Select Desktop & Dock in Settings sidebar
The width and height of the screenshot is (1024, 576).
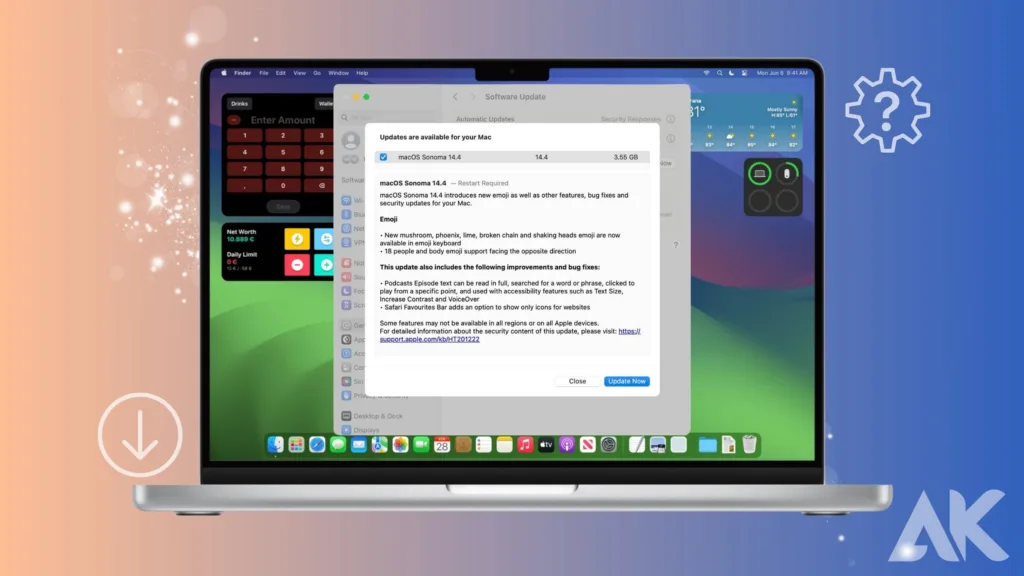(x=372, y=416)
